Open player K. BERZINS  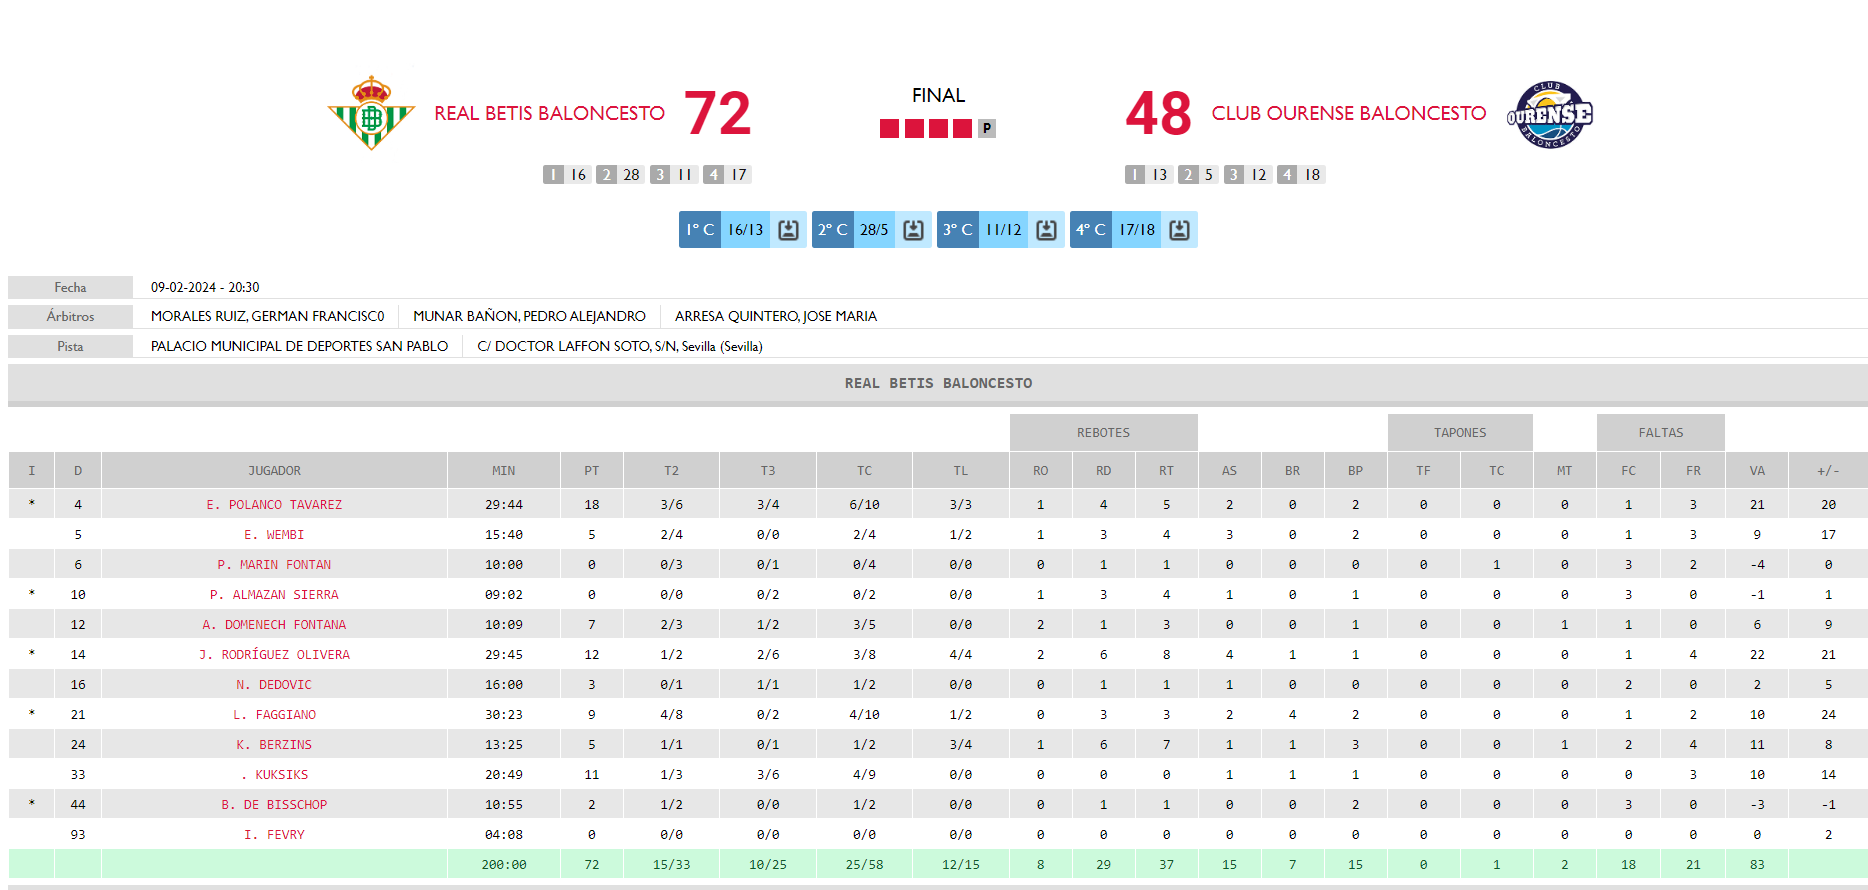click(x=274, y=745)
